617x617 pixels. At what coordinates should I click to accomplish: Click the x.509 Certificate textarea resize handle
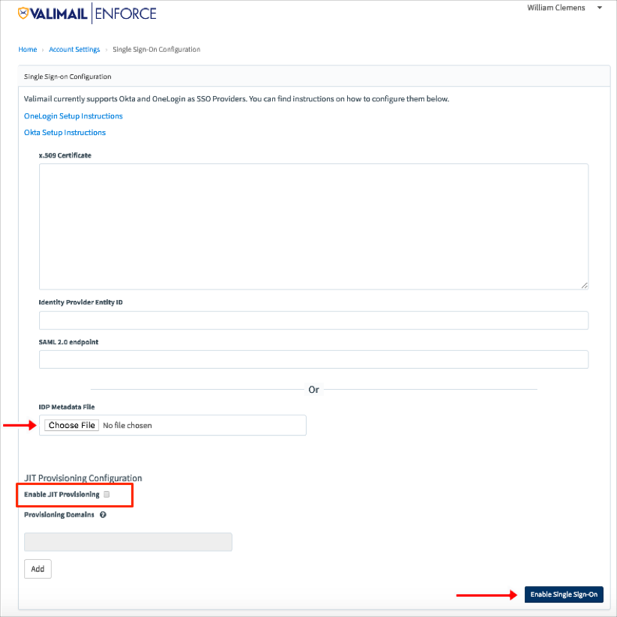583,284
